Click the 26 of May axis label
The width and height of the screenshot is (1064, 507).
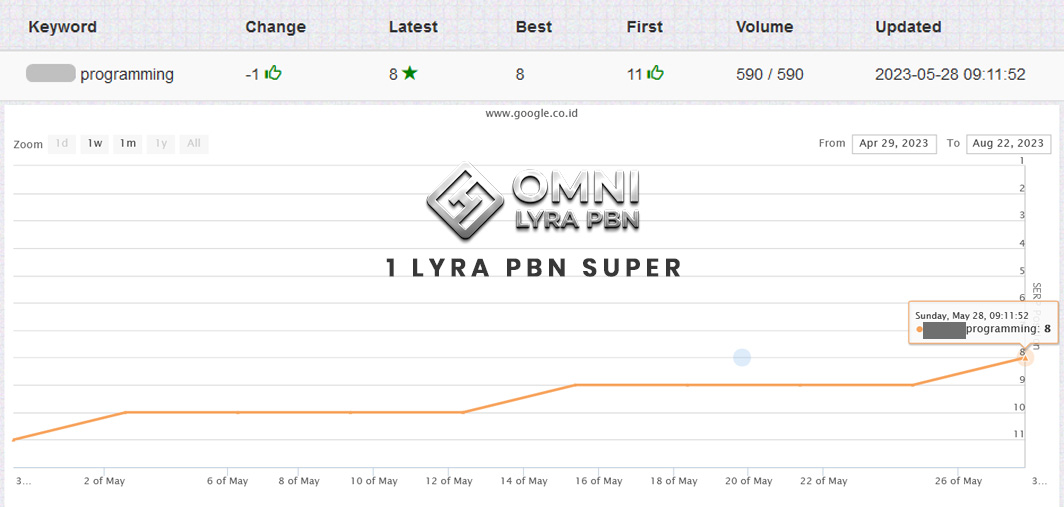[x=957, y=481]
